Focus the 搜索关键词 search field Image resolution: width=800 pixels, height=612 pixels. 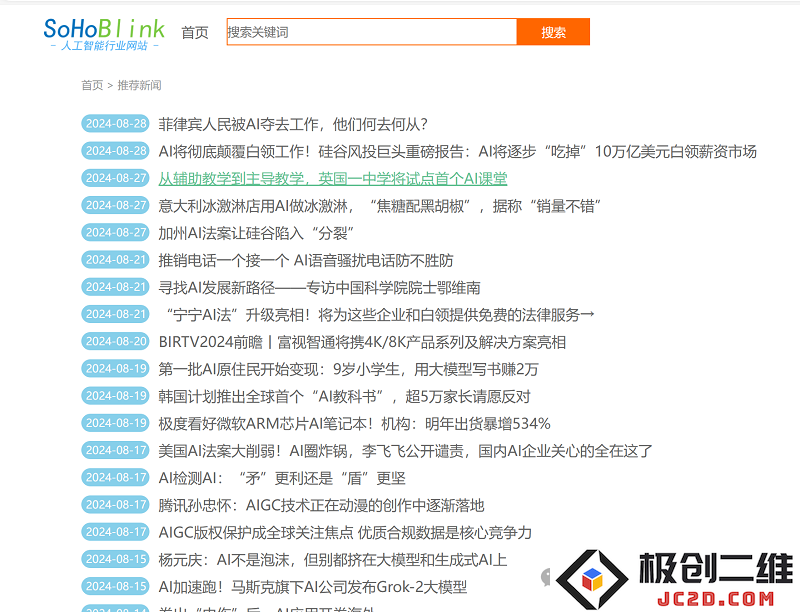[371, 32]
